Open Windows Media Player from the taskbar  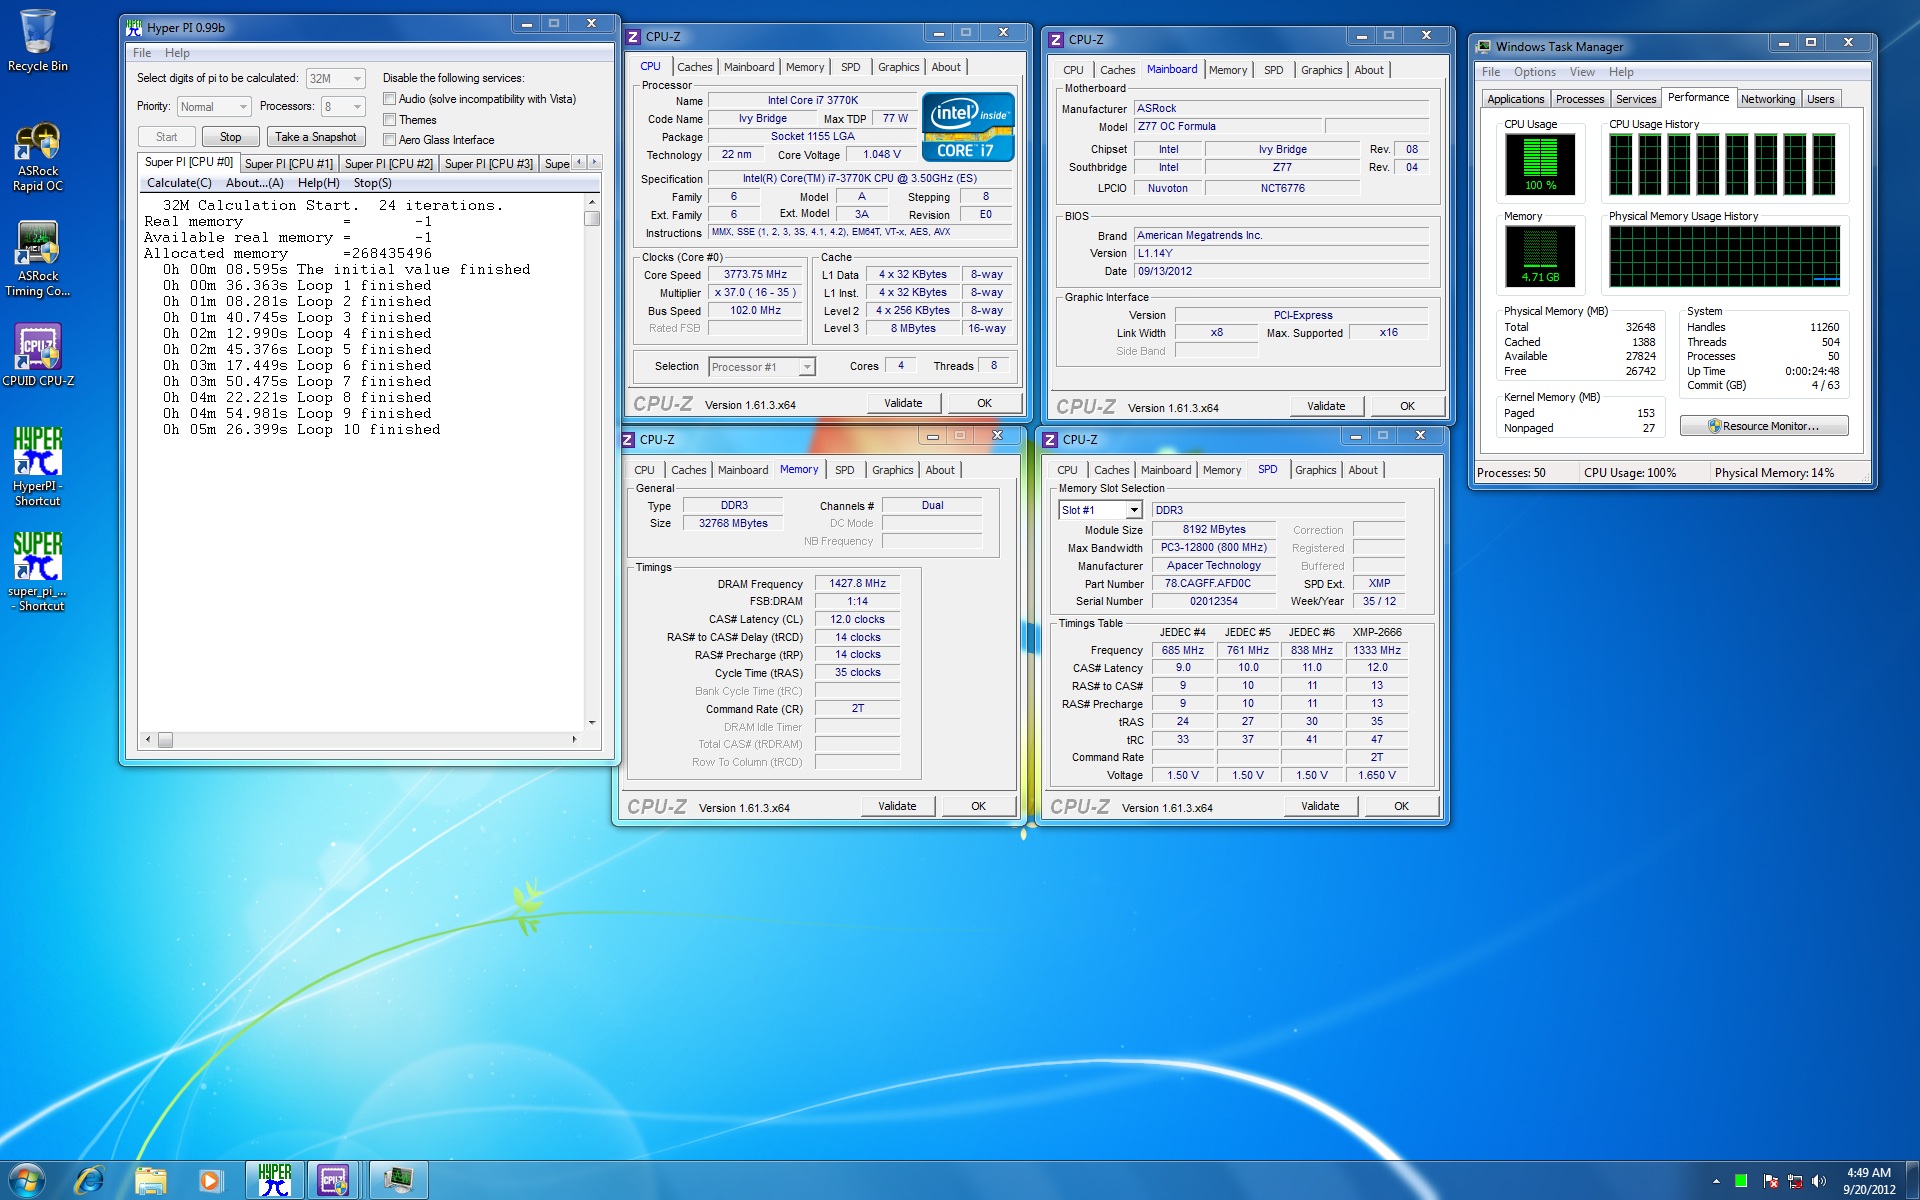[210, 1180]
